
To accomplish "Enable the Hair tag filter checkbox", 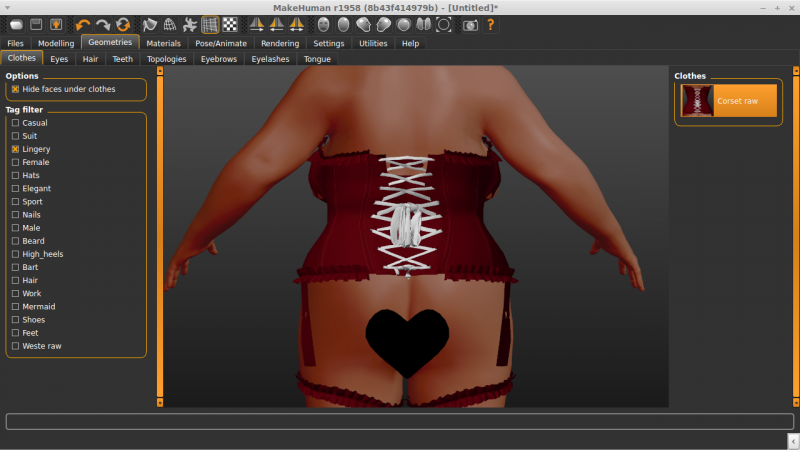I will pos(15,280).
